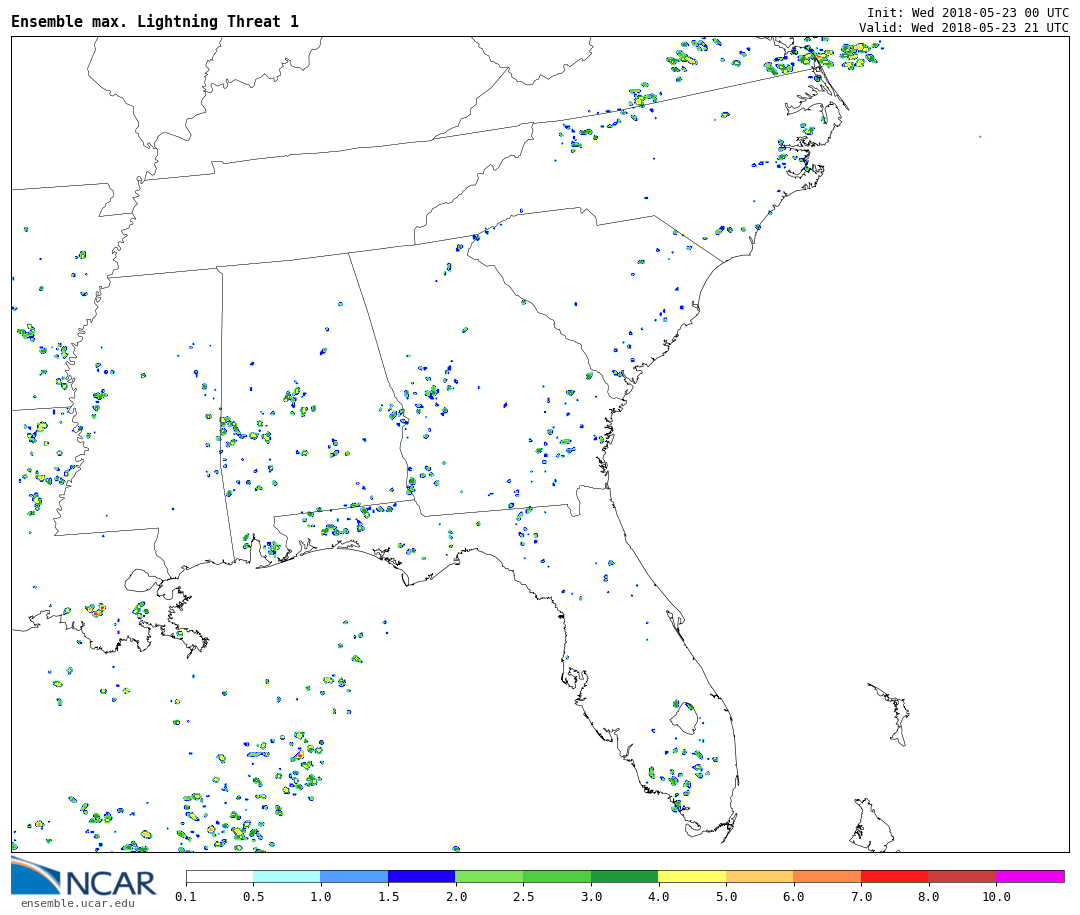The width and height of the screenshot is (1080, 915).
Task: Select the white color bar segment
Action: (x=219, y=876)
